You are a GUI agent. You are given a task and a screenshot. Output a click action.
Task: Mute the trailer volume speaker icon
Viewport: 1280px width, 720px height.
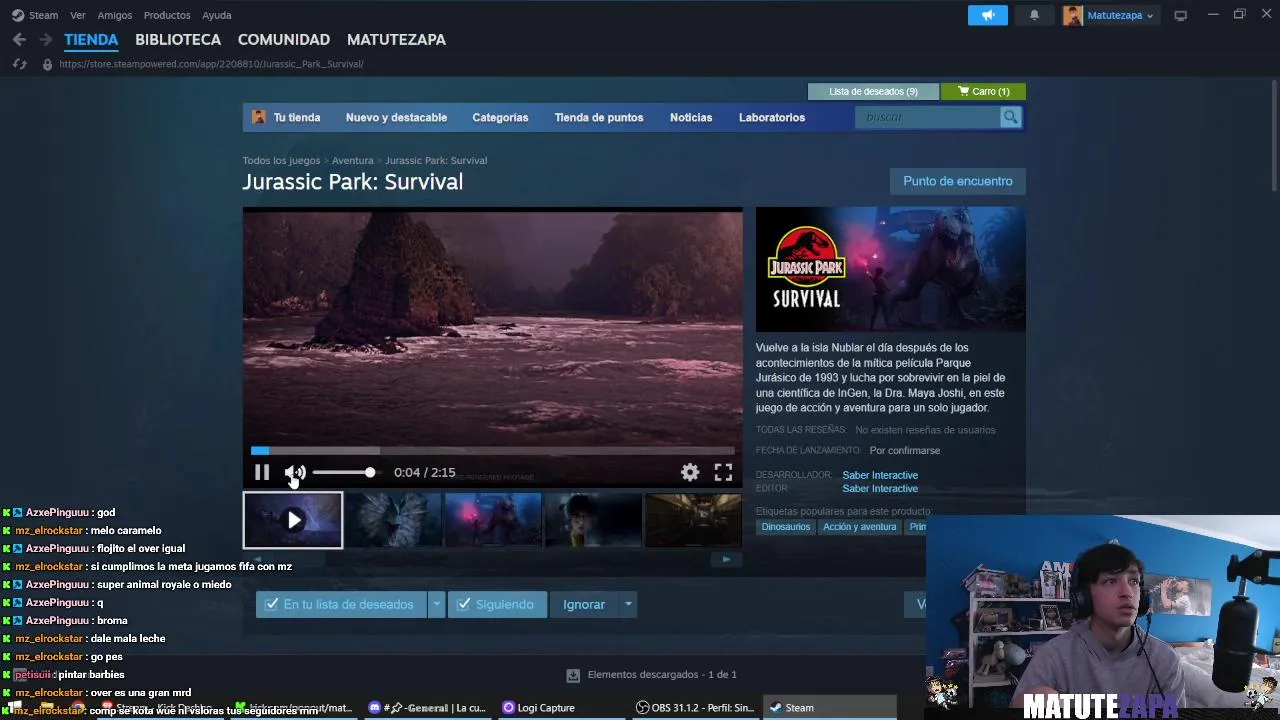(295, 473)
